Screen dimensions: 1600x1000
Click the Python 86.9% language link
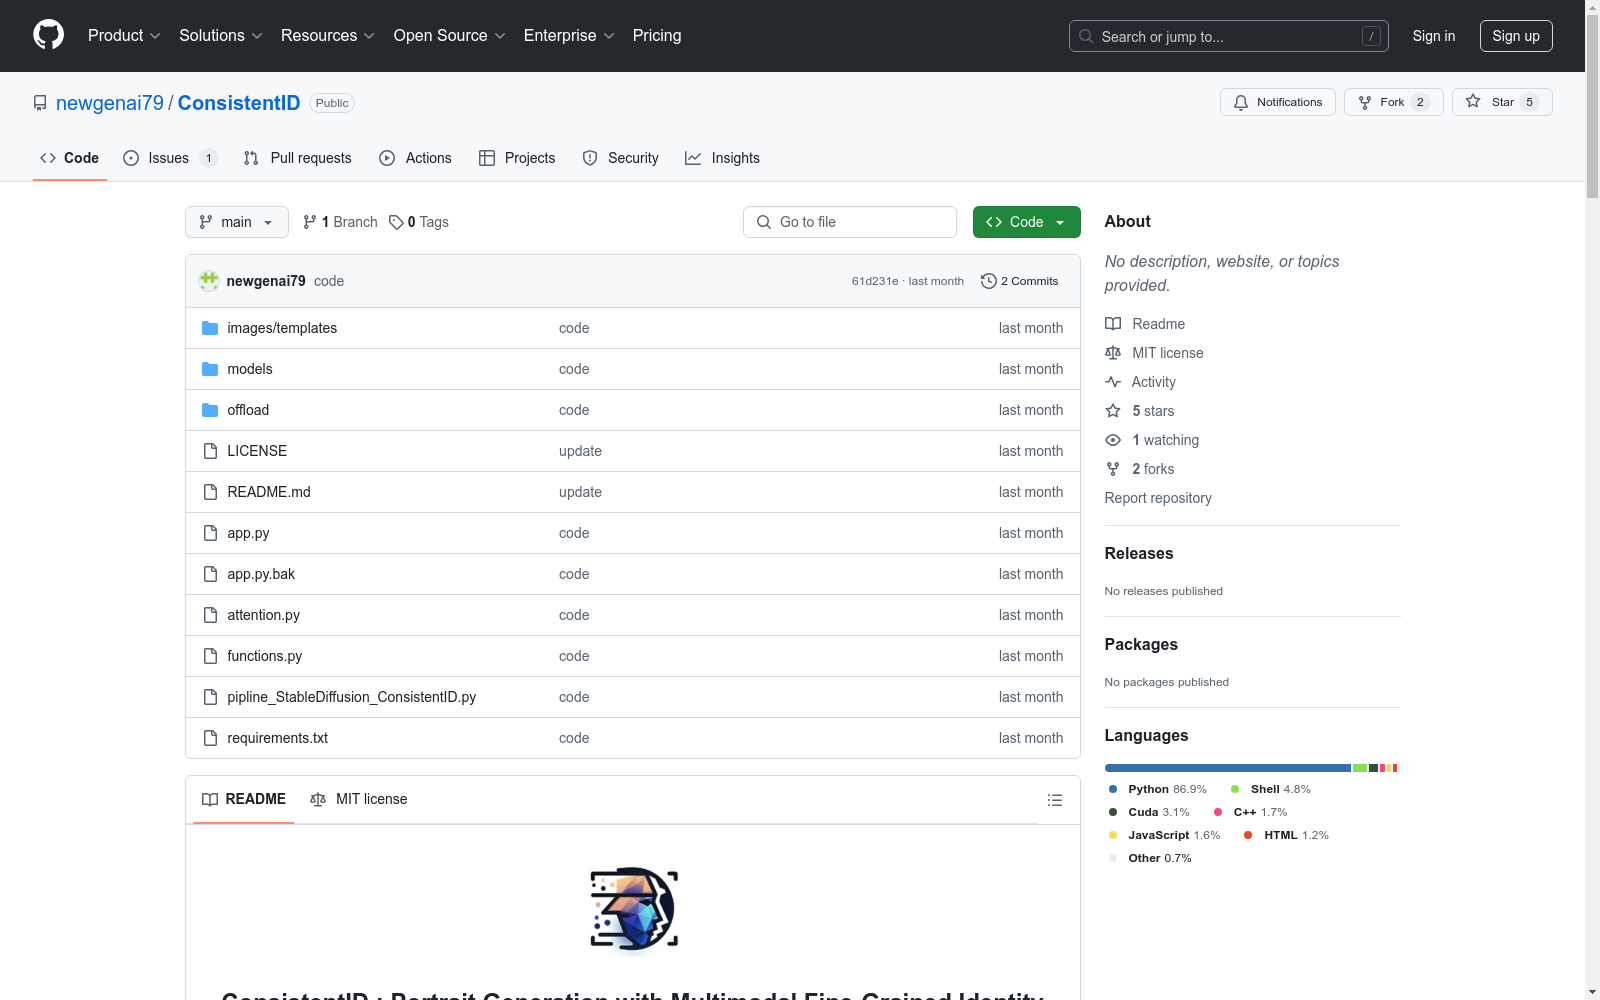tap(1158, 789)
